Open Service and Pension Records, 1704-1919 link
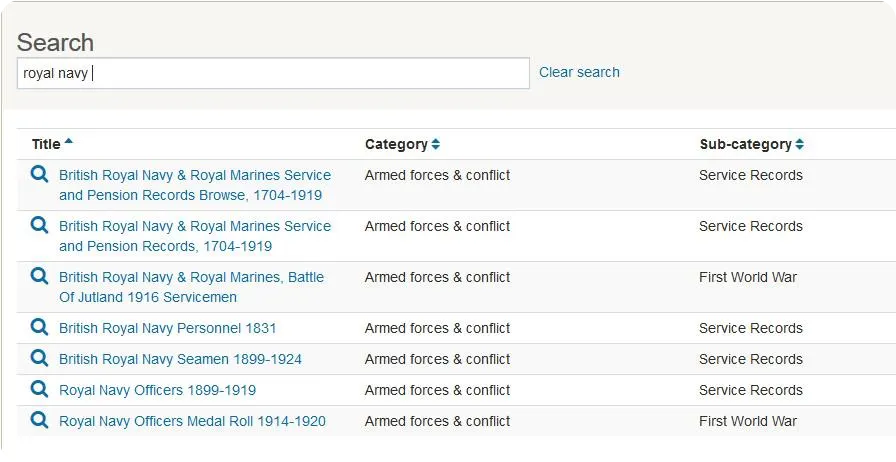The width and height of the screenshot is (896, 462). [x=195, y=236]
